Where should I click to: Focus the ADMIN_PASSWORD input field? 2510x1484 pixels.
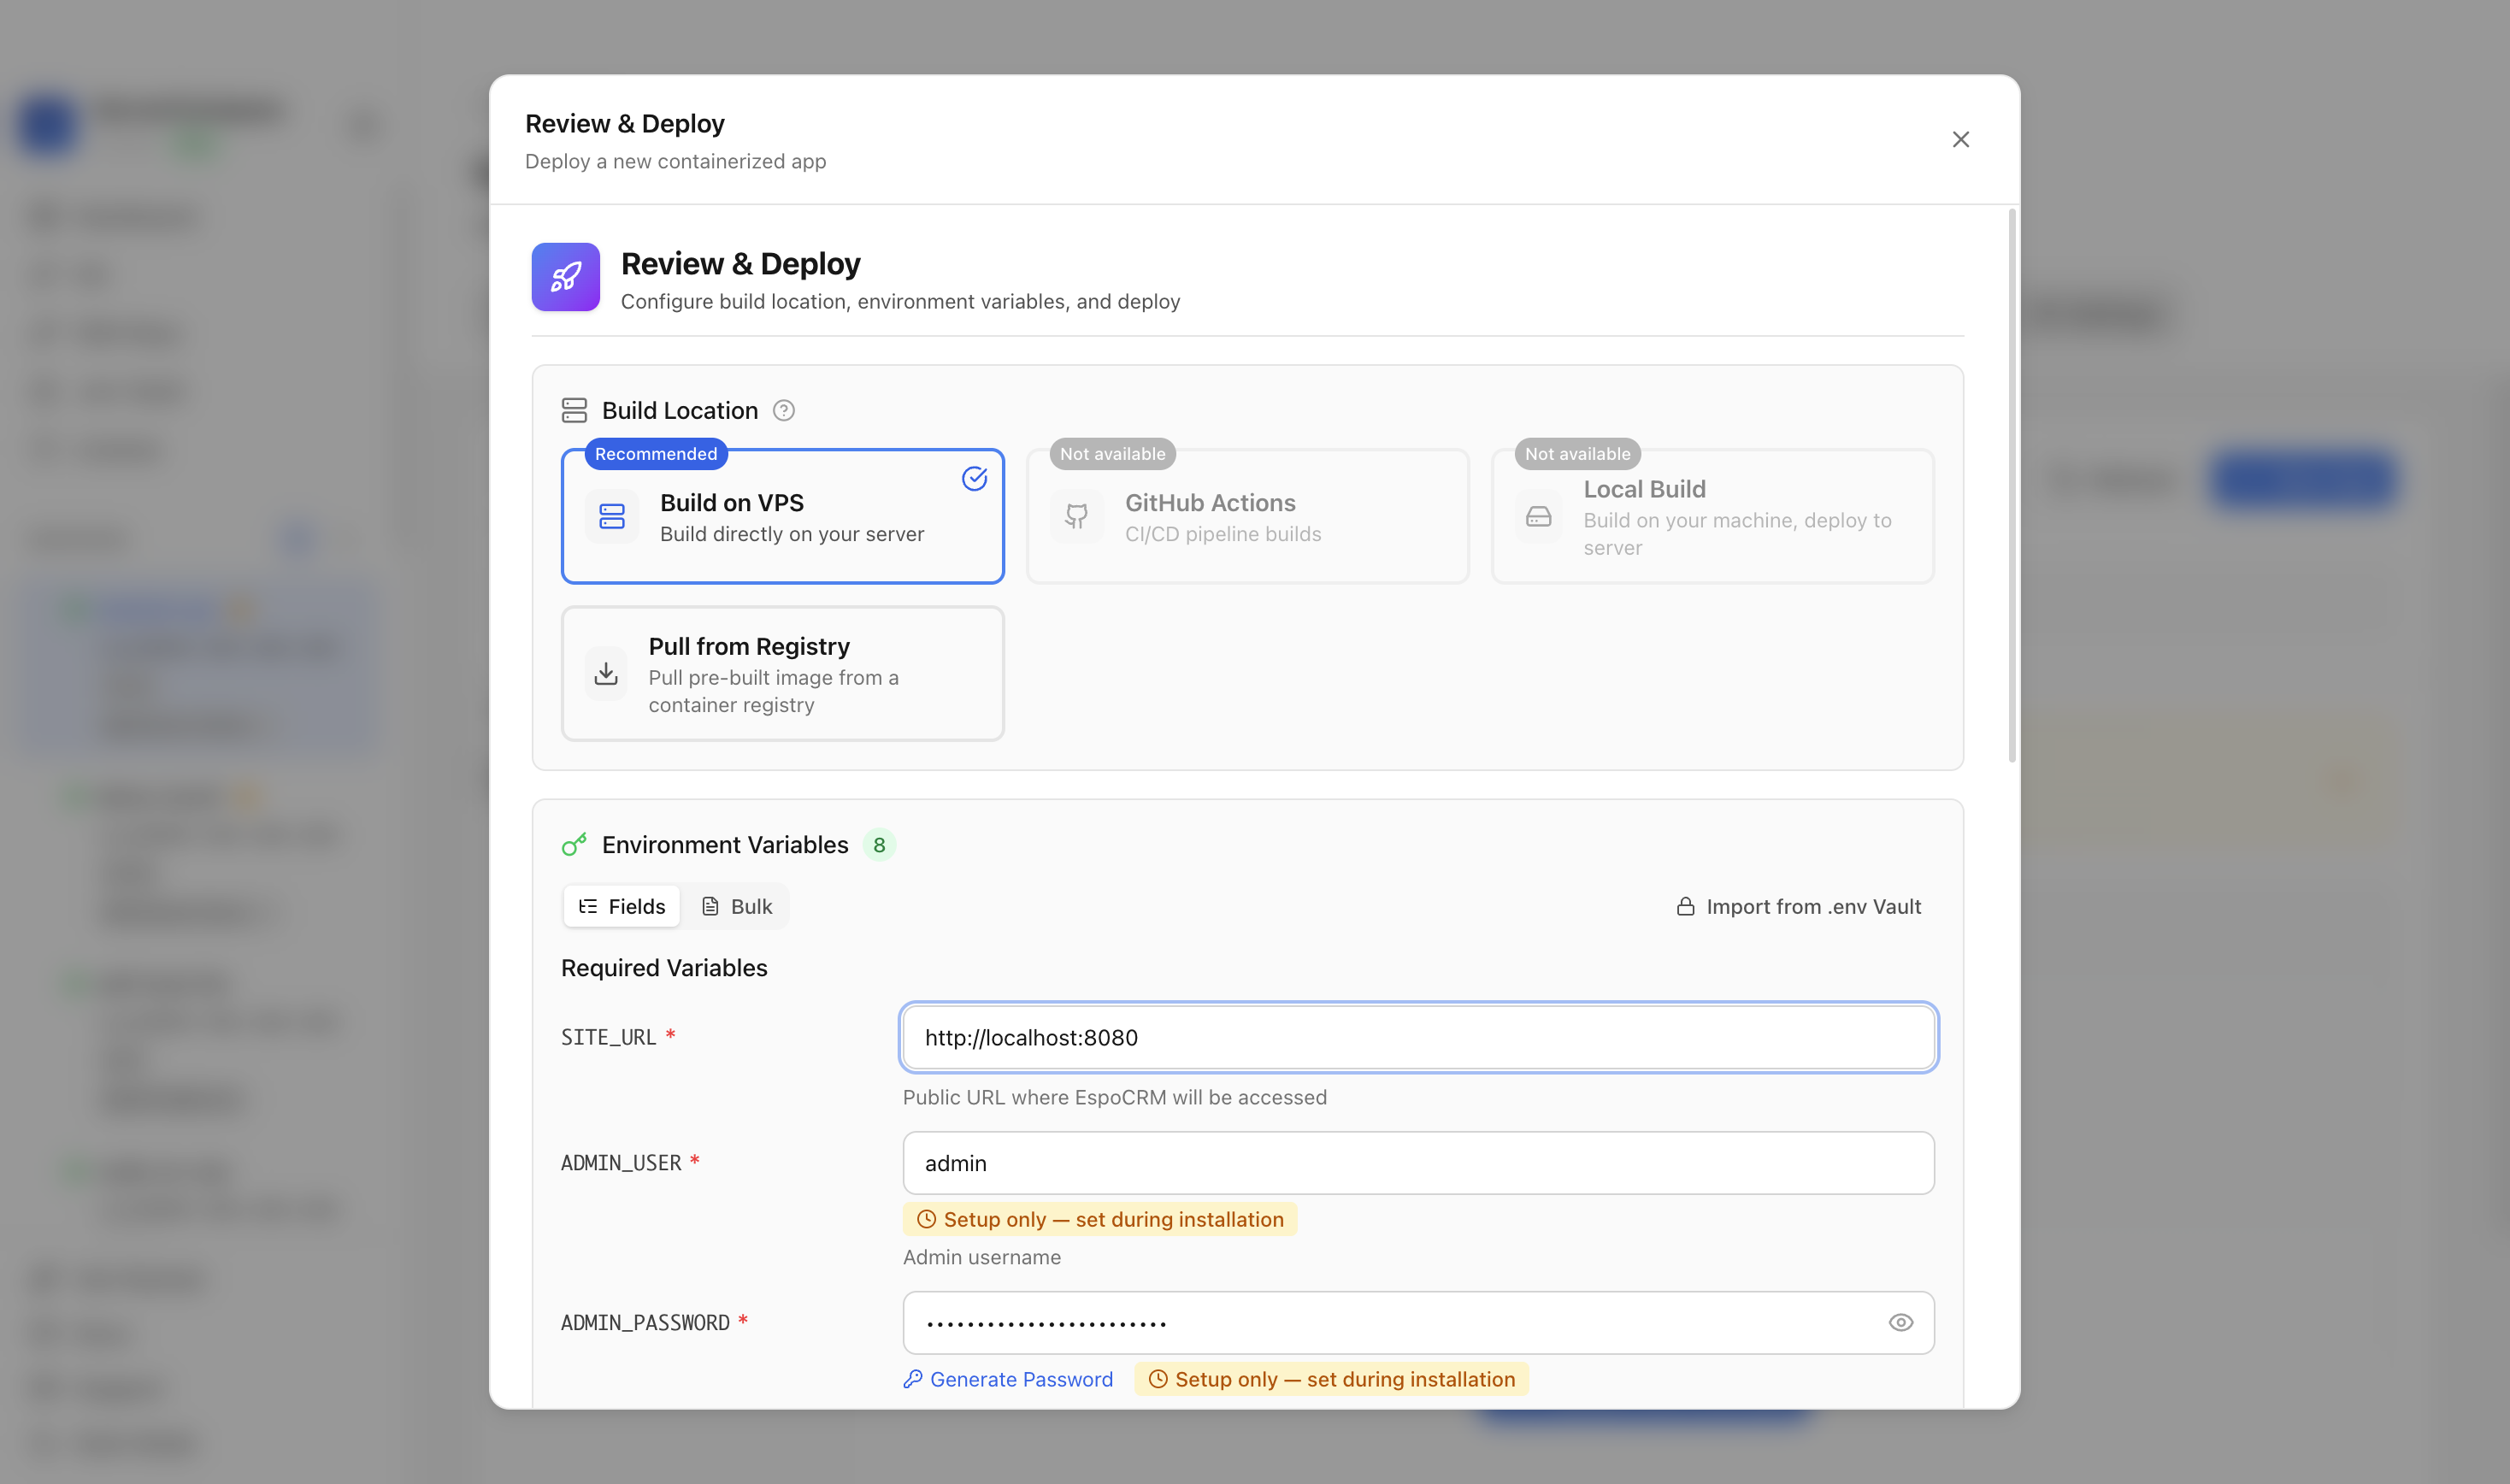1418,1323
